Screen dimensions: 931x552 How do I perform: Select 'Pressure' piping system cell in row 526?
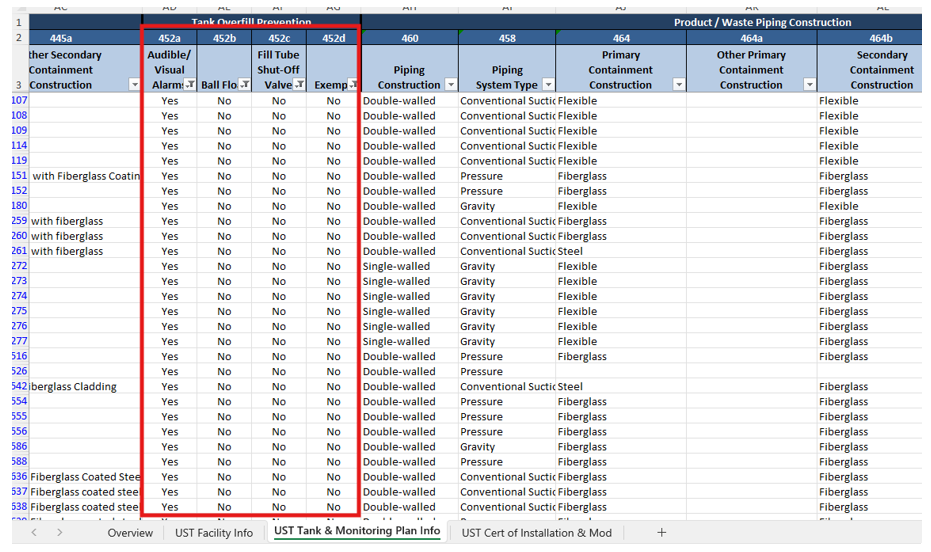[x=507, y=371]
